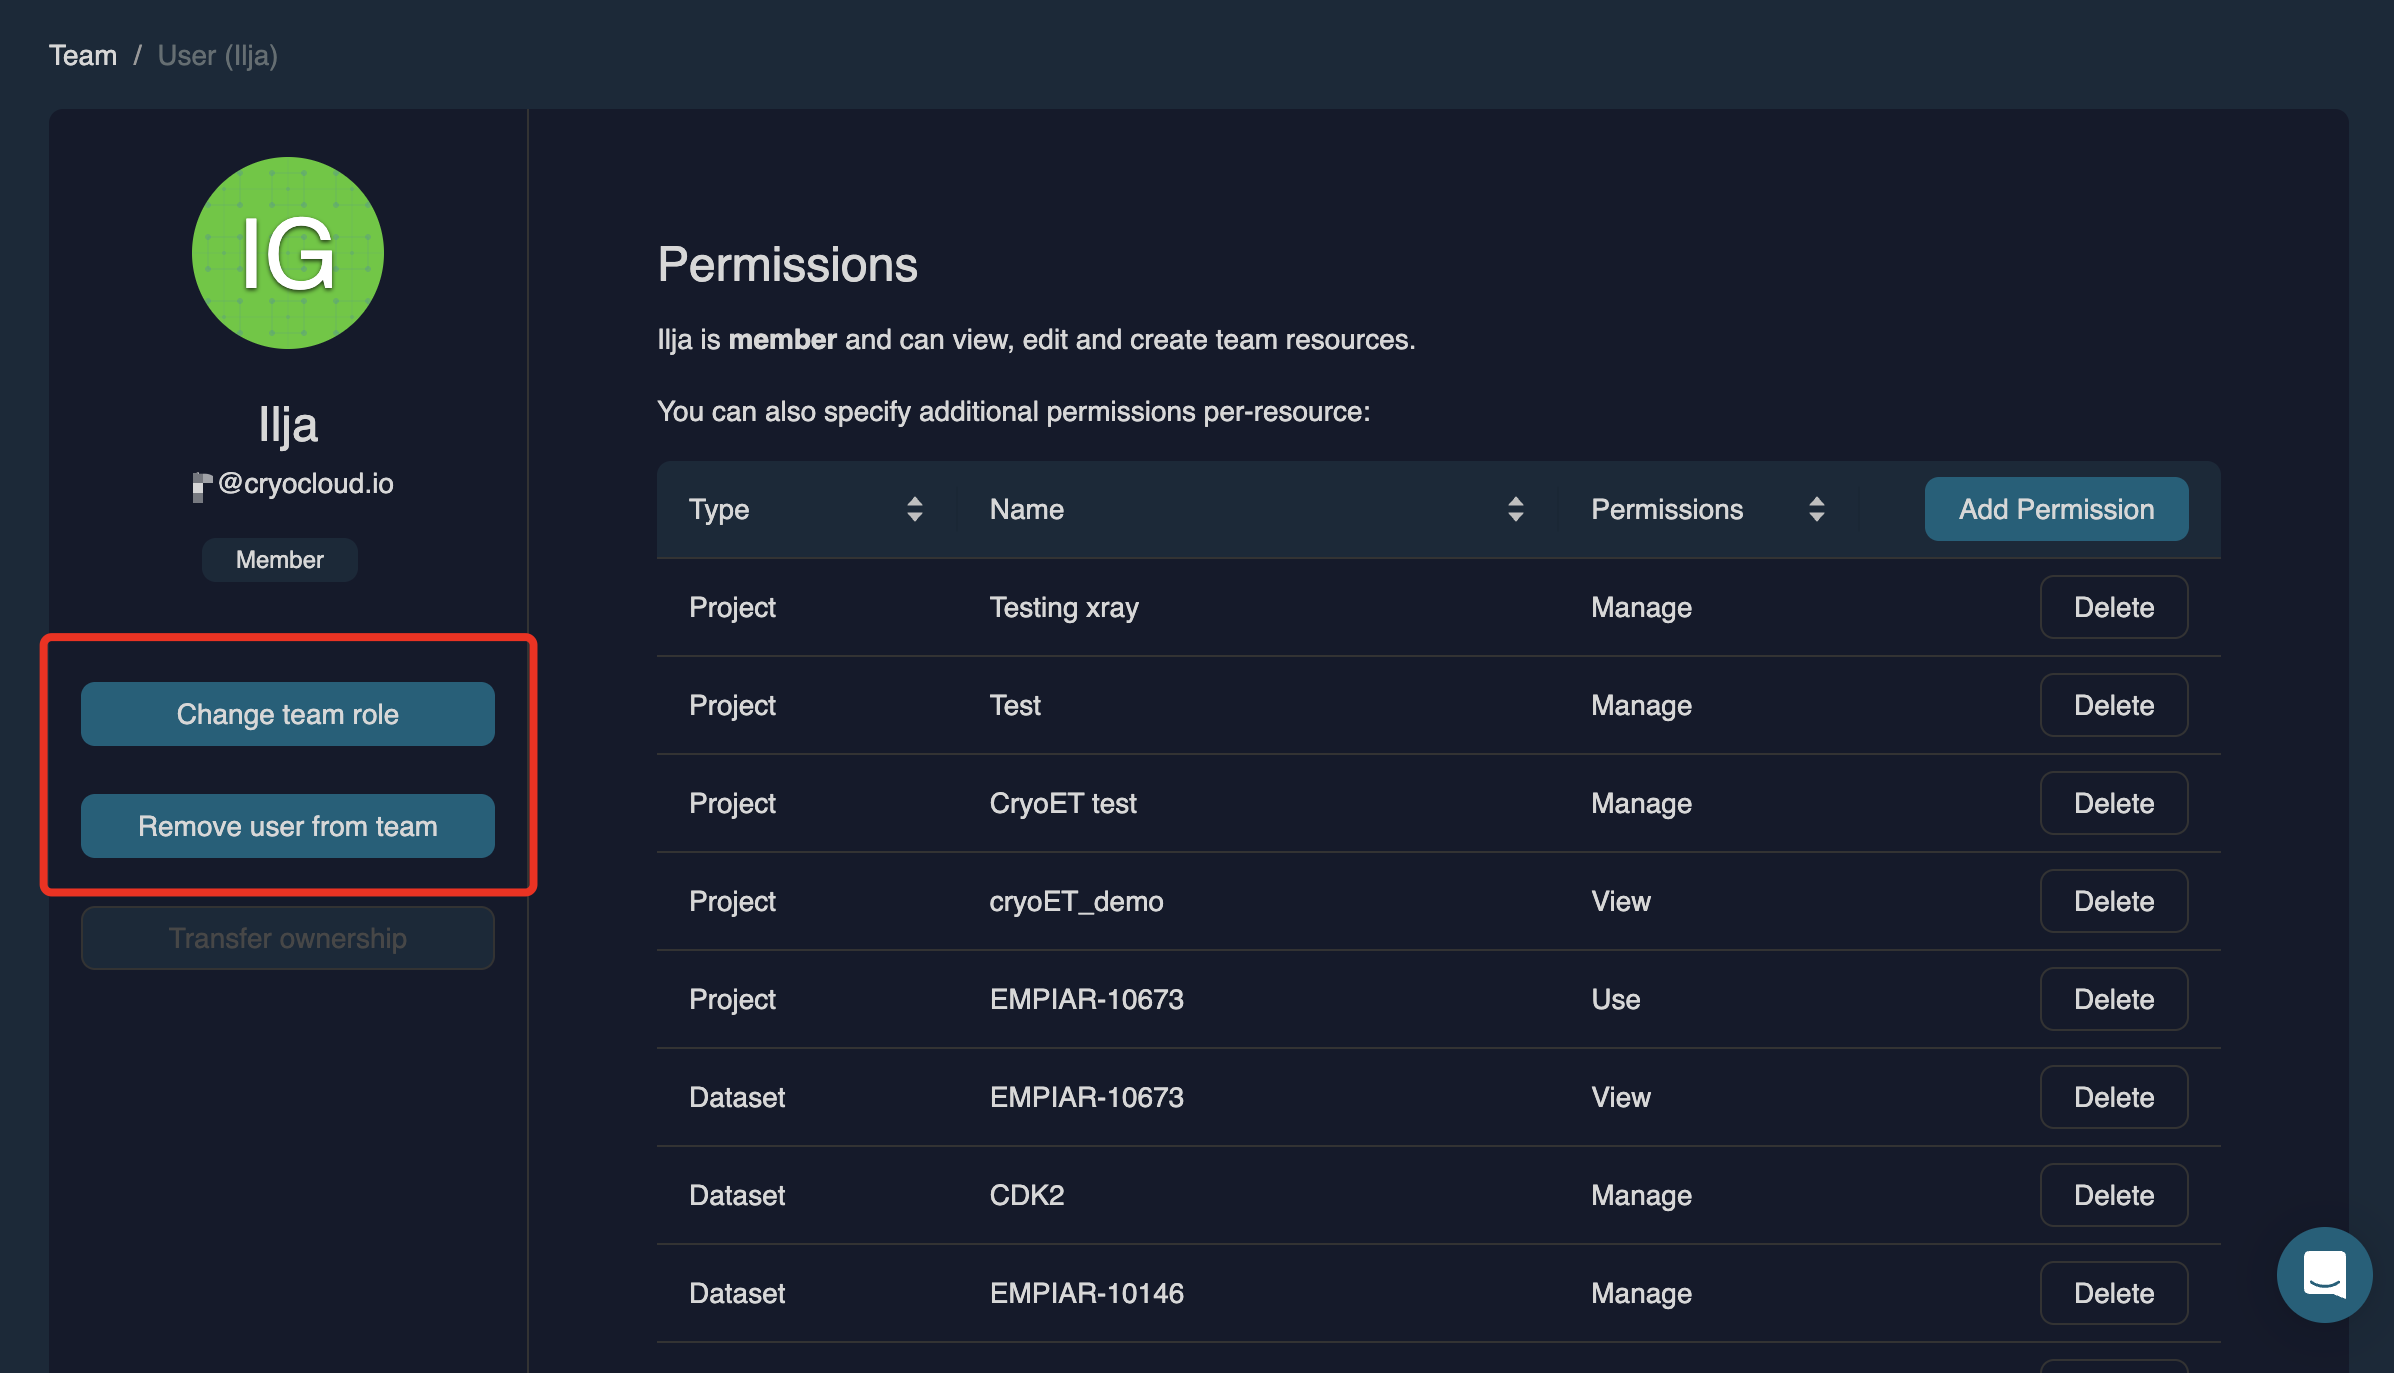Delete the Testing xray permission
This screenshot has width=2394, height=1373.
pyautogui.click(x=2113, y=607)
